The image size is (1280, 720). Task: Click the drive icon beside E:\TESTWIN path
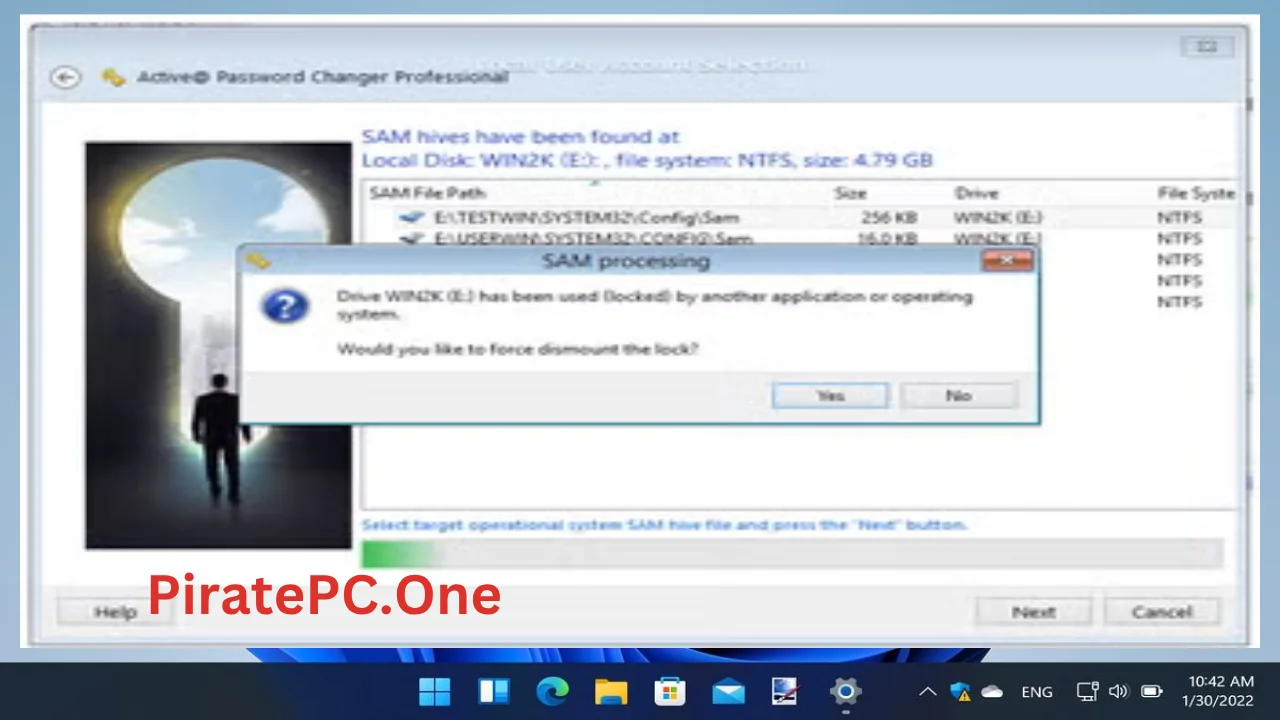(412, 217)
